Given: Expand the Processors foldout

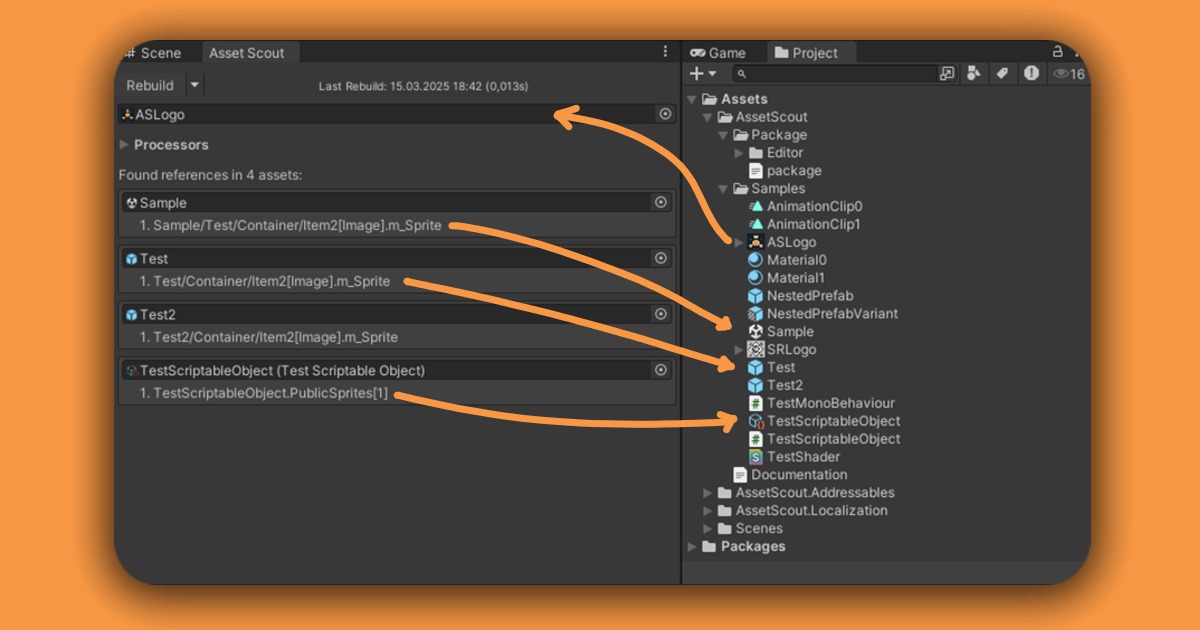Looking at the screenshot, I should [x=124, y=145].
